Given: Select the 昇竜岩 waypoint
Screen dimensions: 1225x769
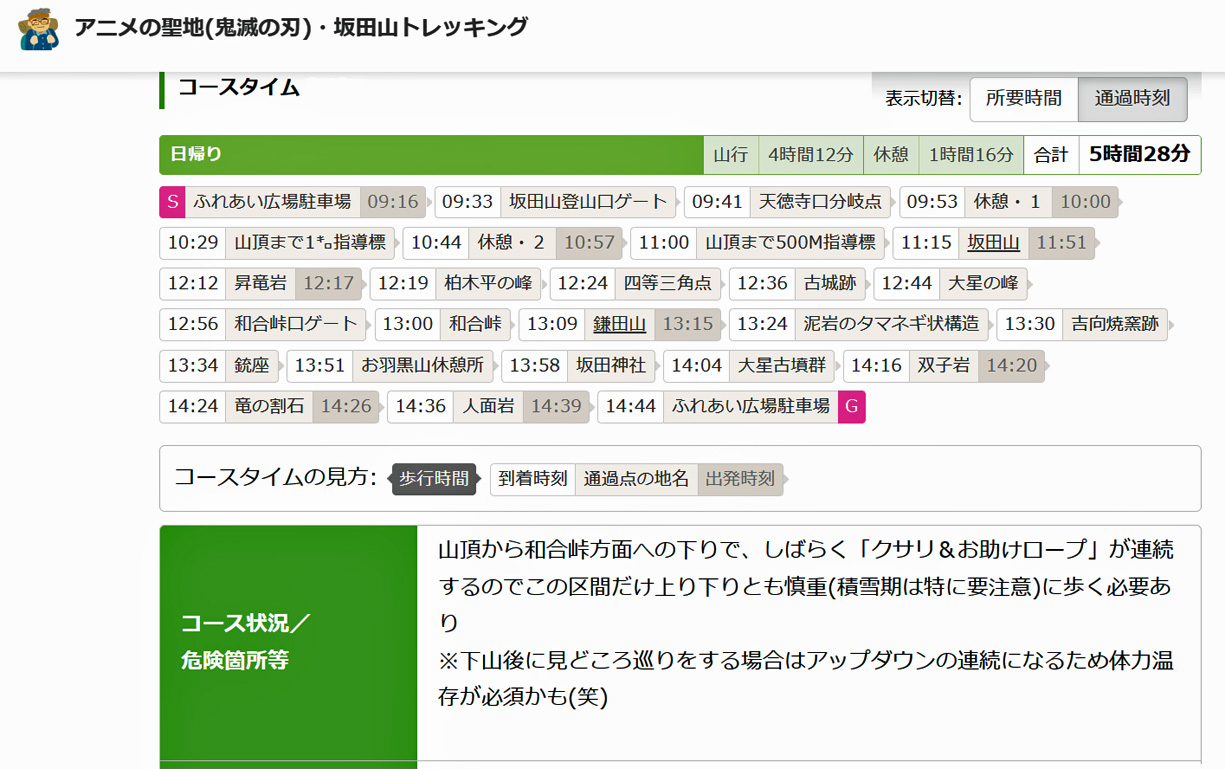Looking at the screenshot, I should [260, 283].
